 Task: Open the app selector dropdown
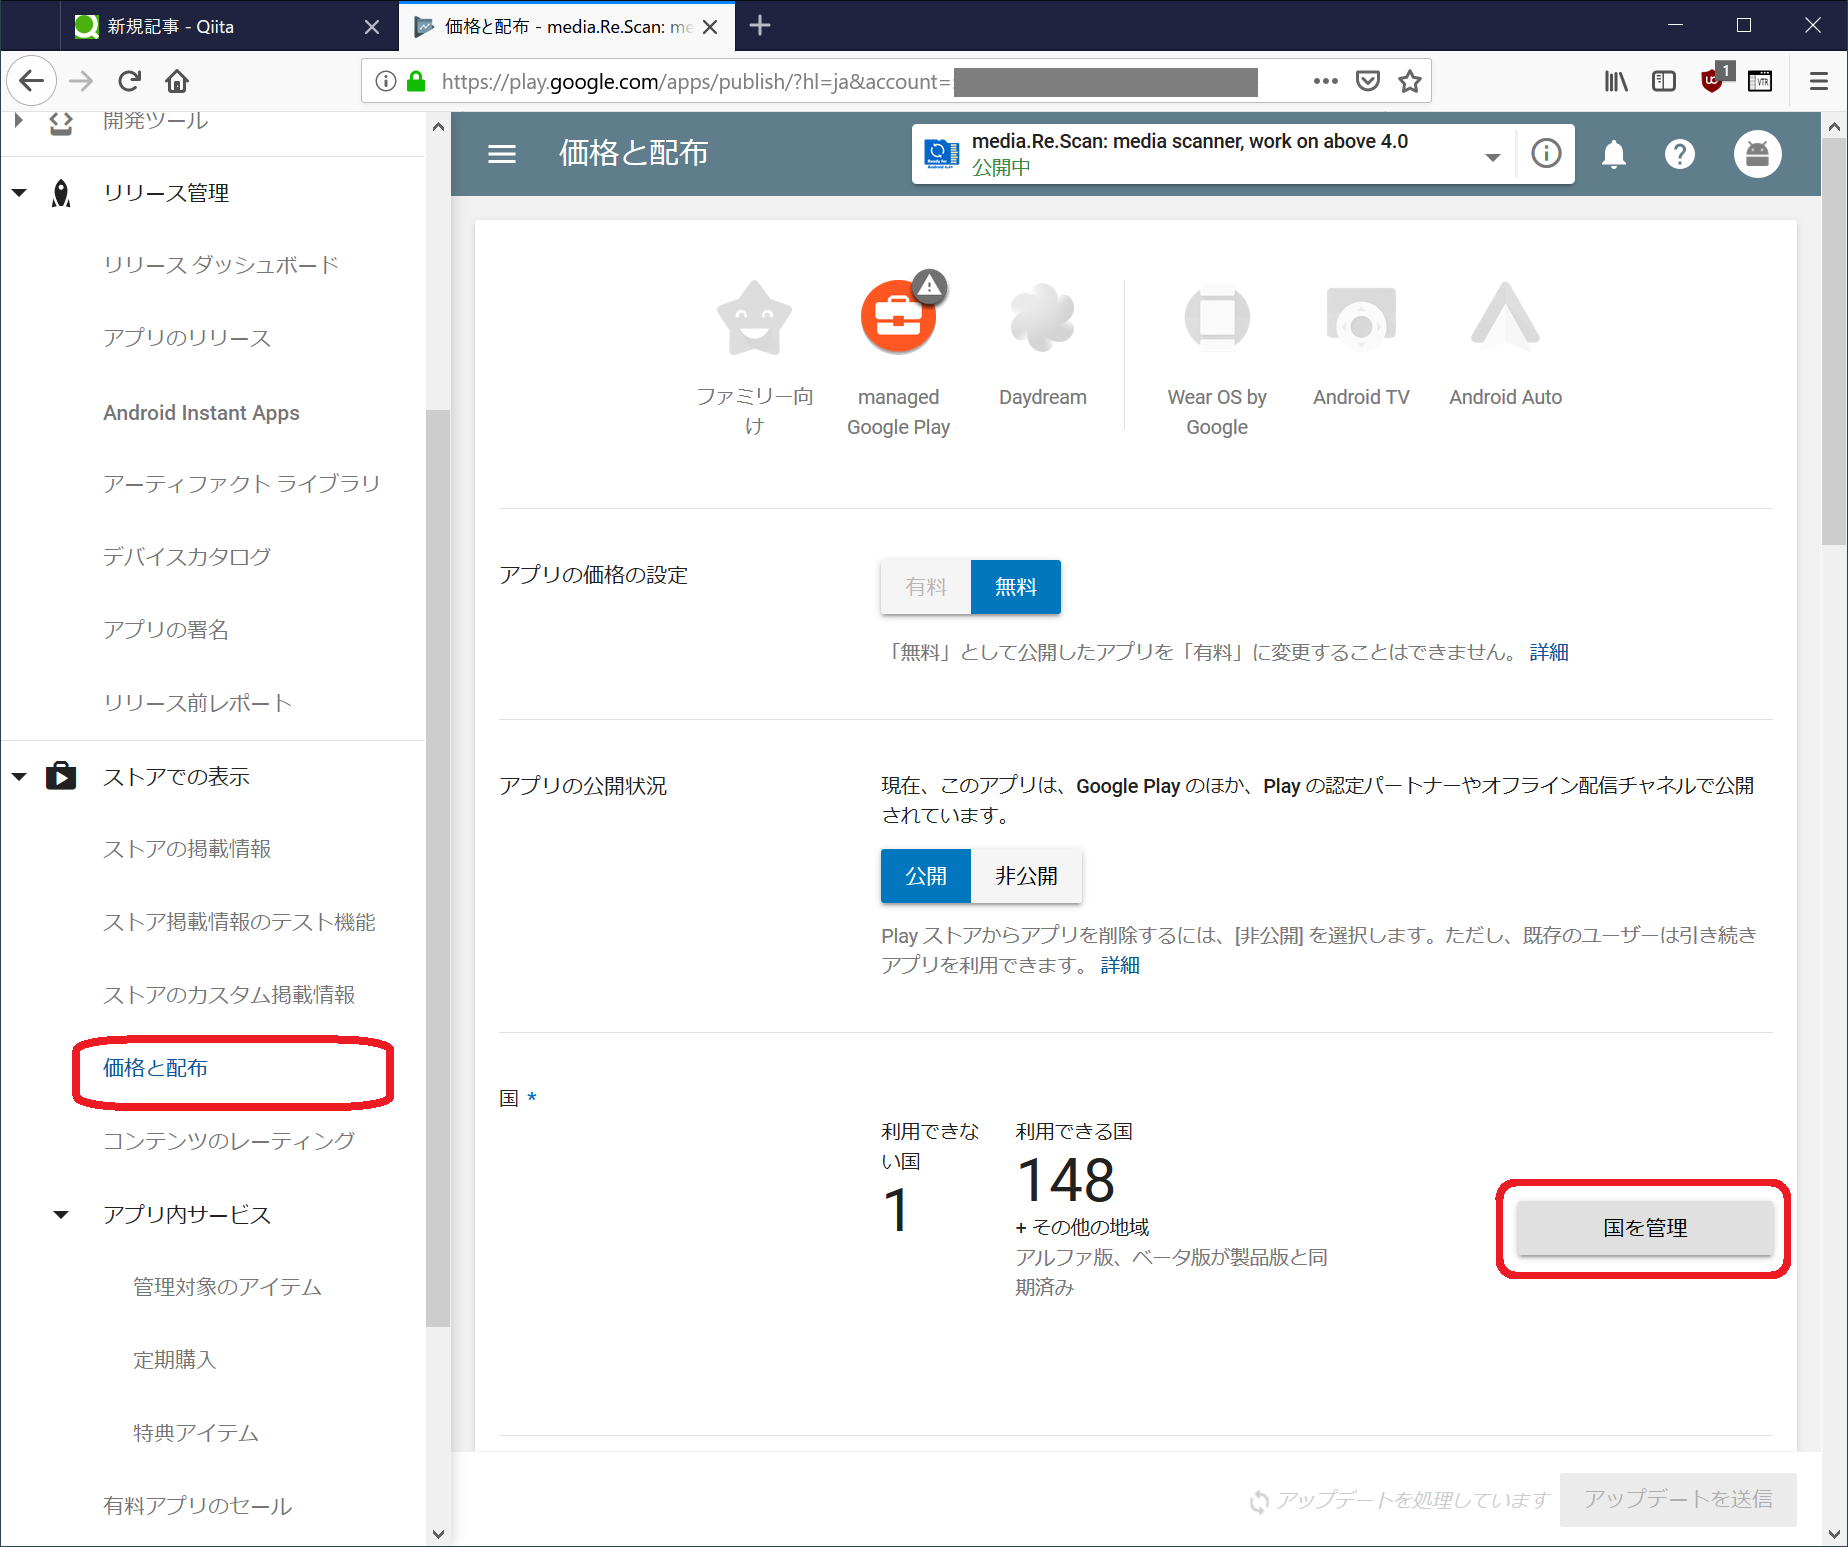click(x=1492, y=156)
